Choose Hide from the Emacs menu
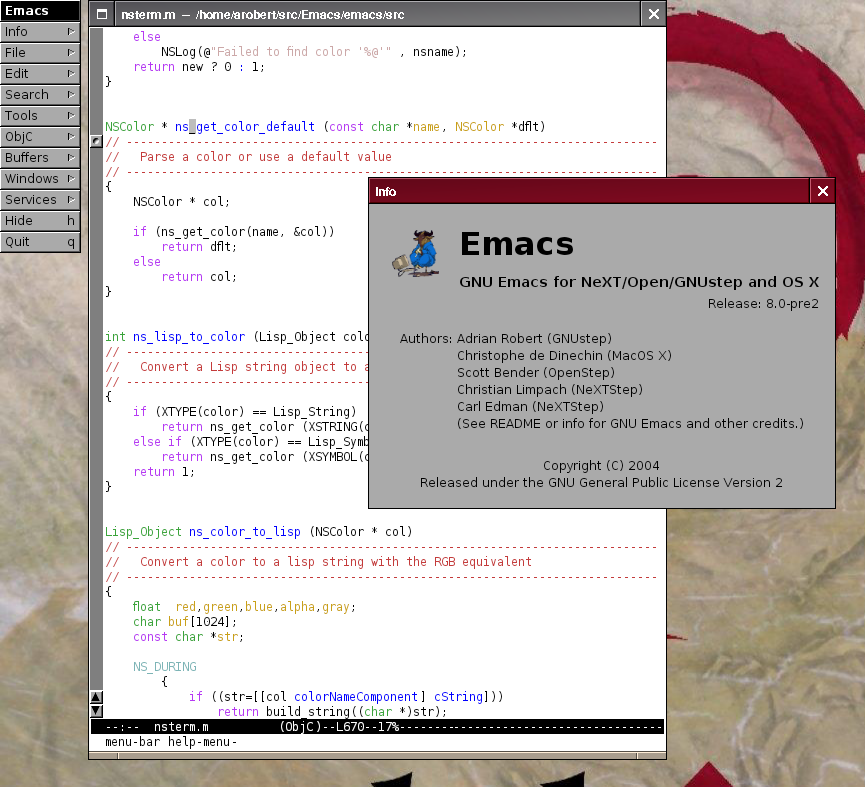Viewport: 865px width, 787px height. 40,220
